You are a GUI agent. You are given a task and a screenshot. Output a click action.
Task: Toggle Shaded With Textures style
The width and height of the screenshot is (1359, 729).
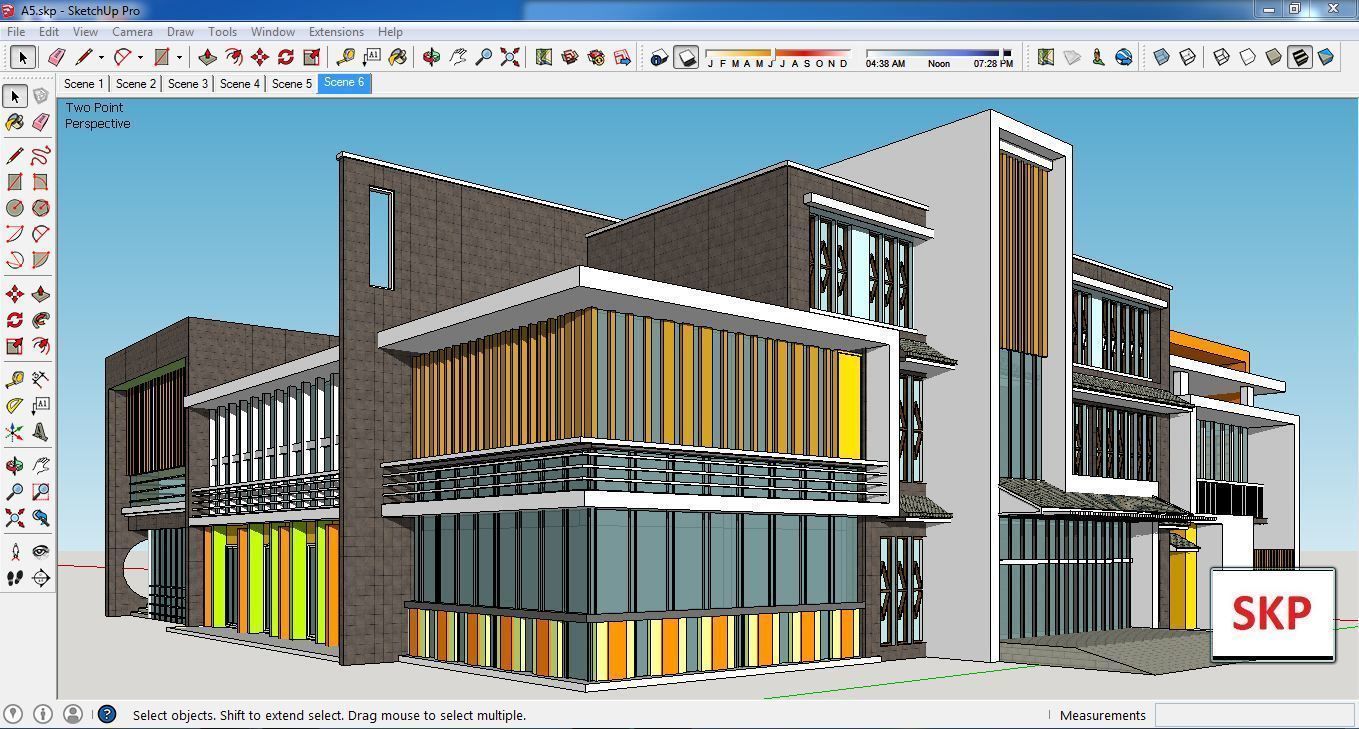pos(1300,57)
